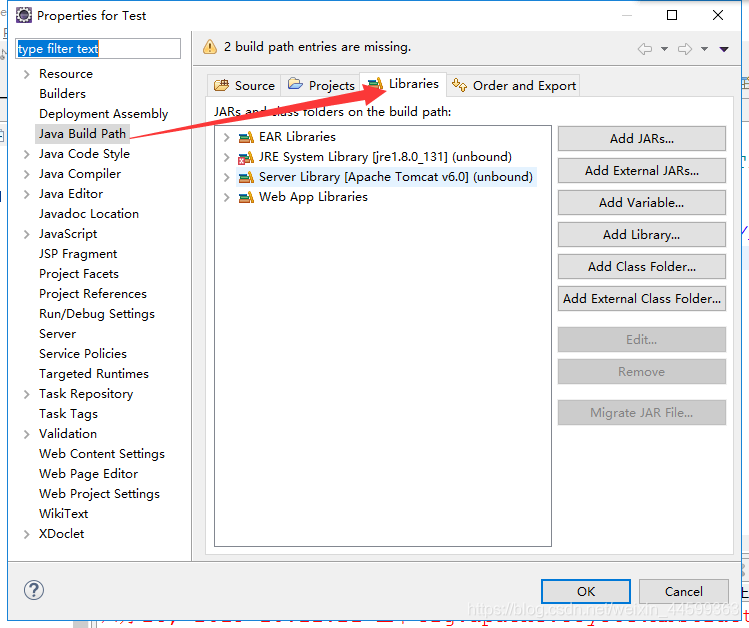Expand the JRE System Library entry

coord(227,157)
